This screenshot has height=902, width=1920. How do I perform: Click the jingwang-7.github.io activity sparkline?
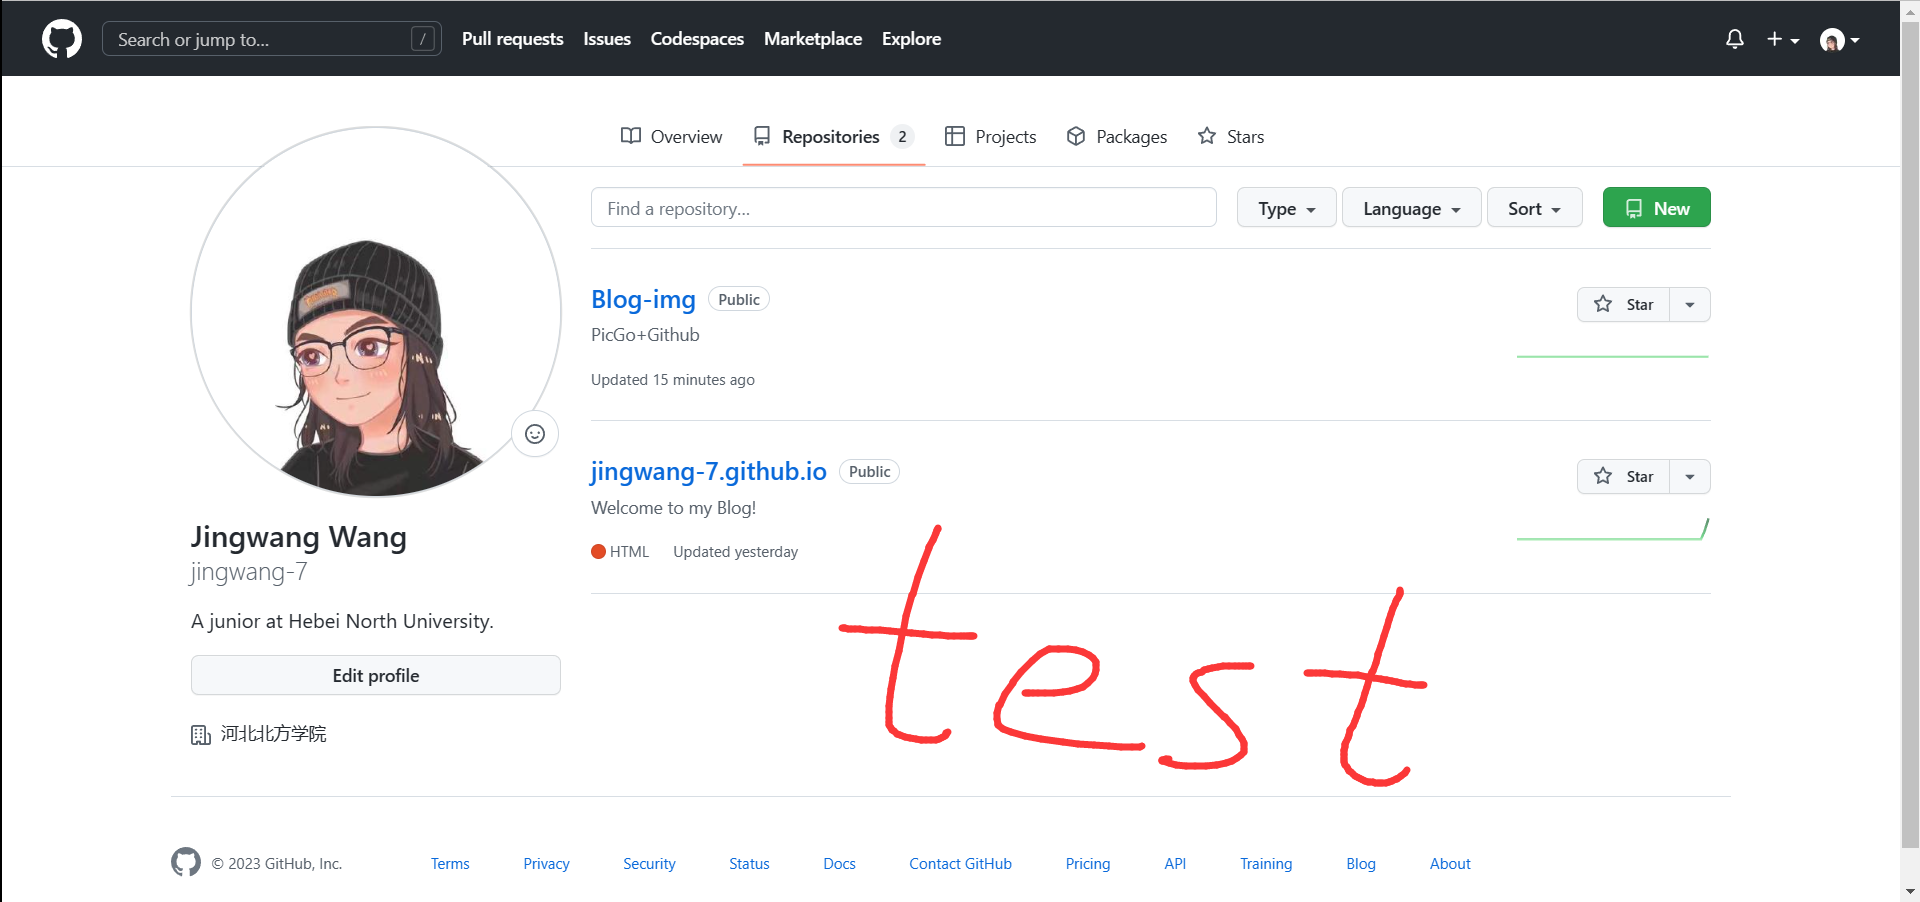click(1612, 529)
